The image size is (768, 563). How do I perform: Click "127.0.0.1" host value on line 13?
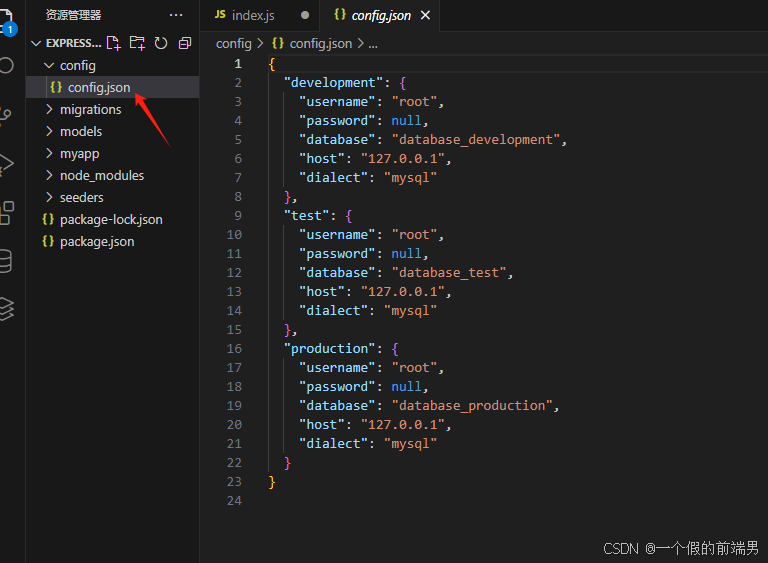point(403,292)
